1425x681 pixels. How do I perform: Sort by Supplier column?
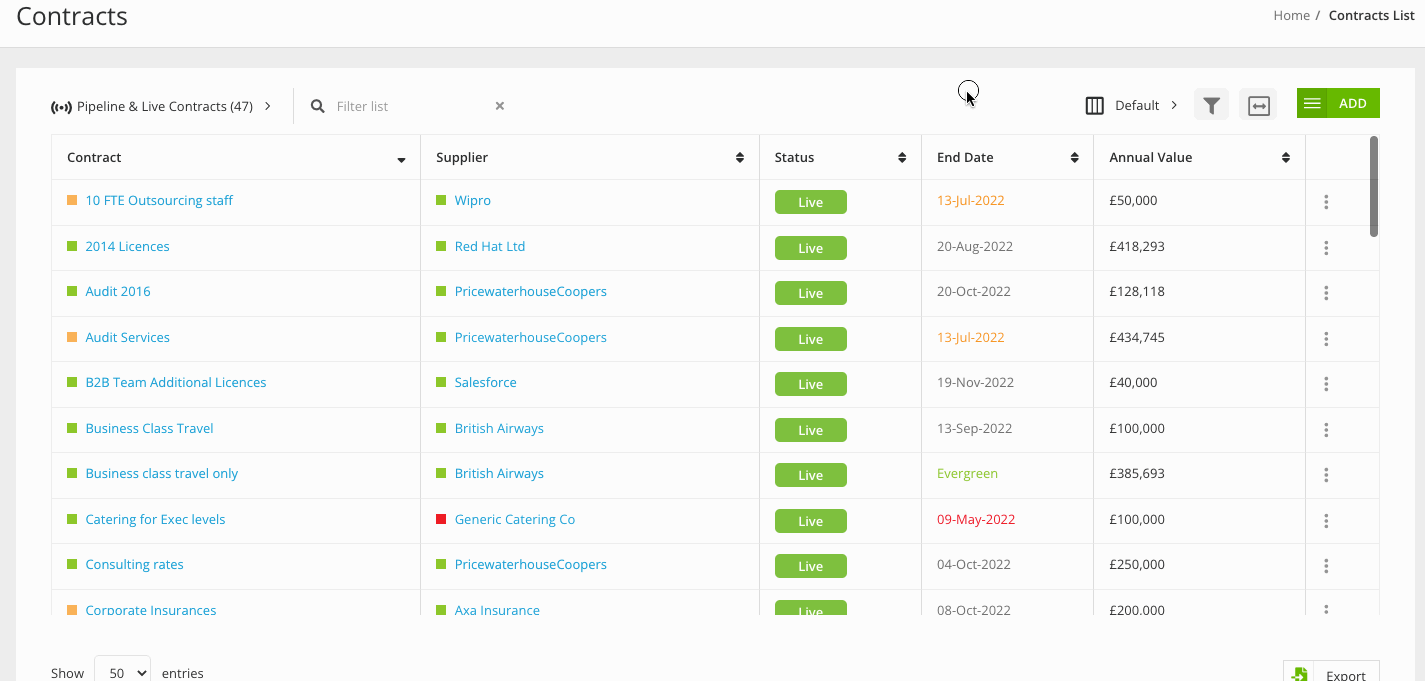point(740,158)
